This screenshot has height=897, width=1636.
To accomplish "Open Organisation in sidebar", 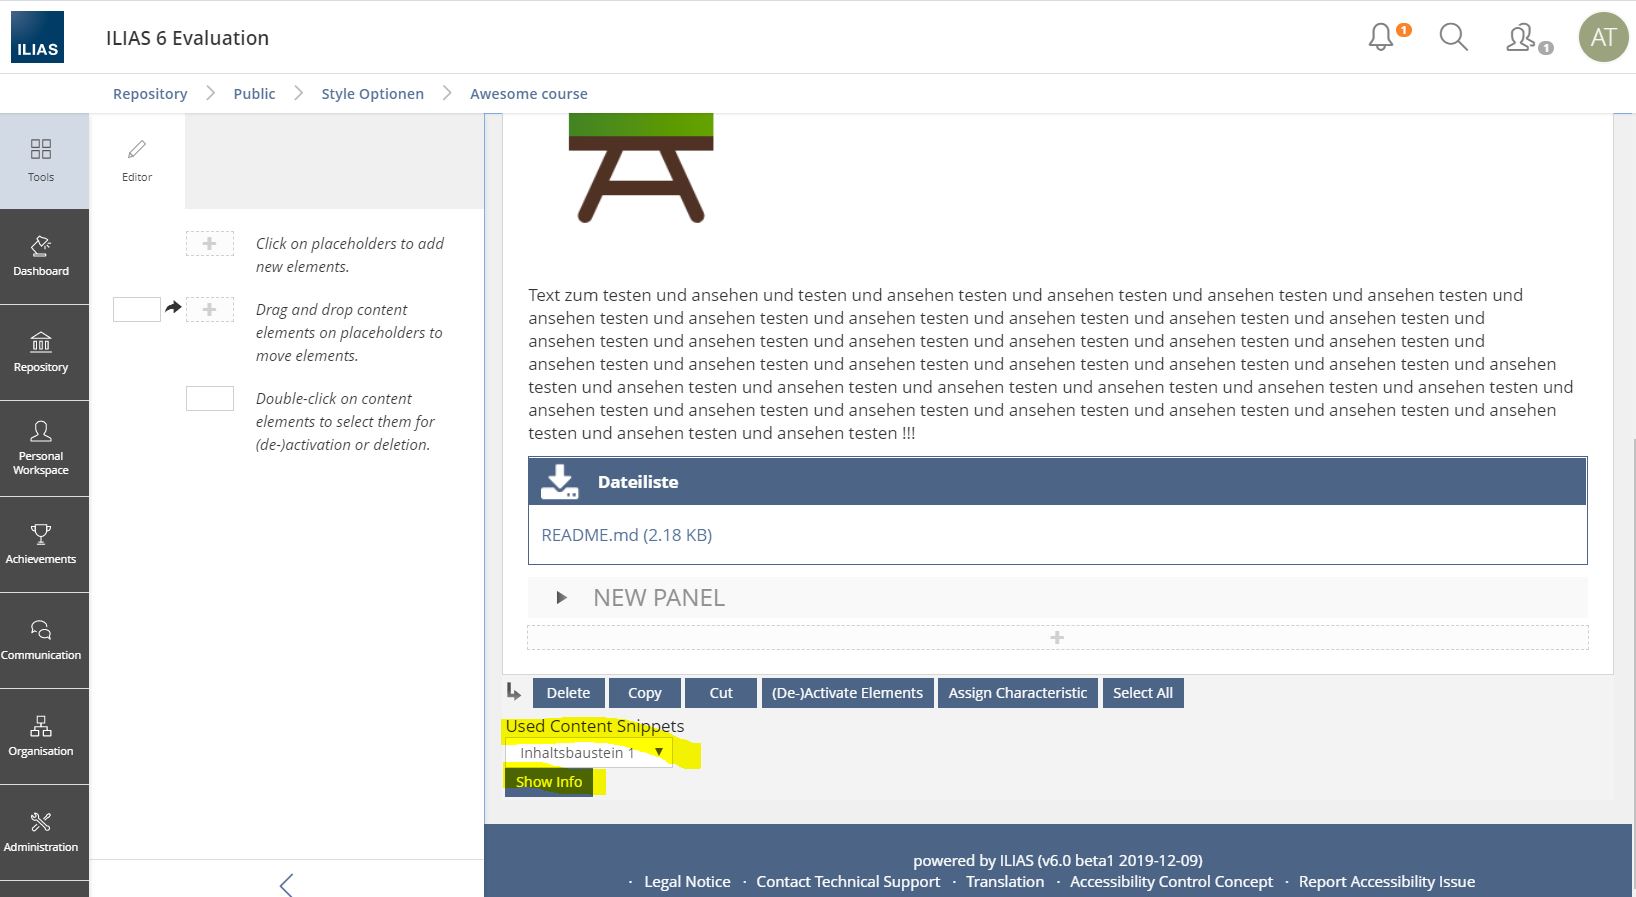I will pyautogui.click(x=41, y=736).
